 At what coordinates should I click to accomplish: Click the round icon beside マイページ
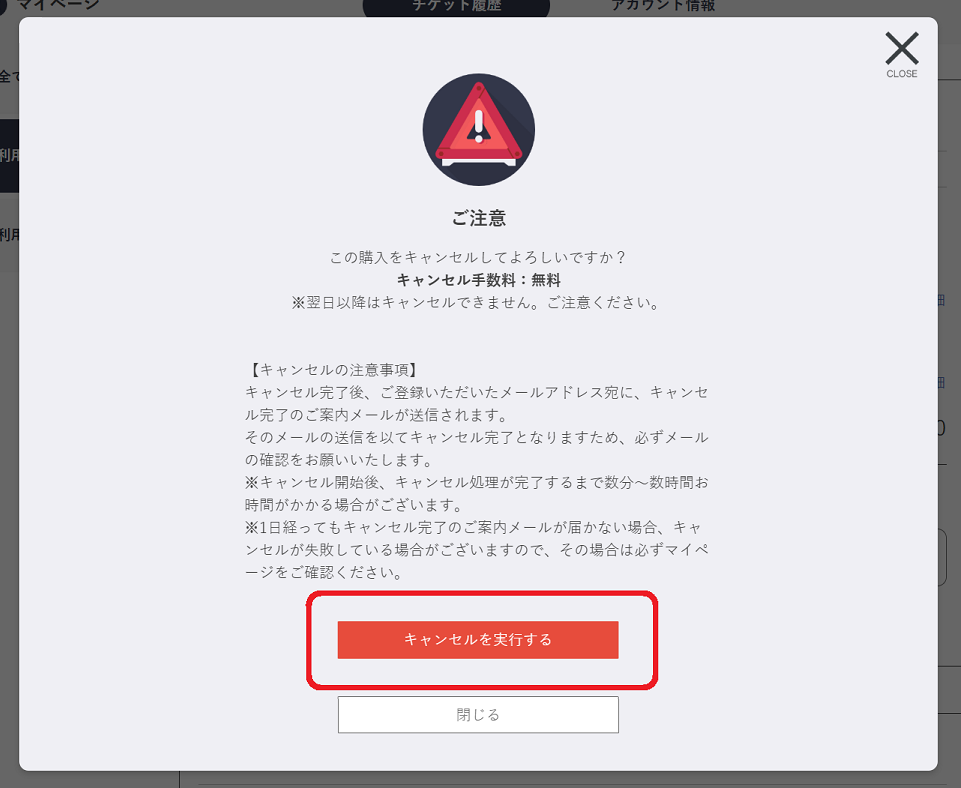(2, 6)
